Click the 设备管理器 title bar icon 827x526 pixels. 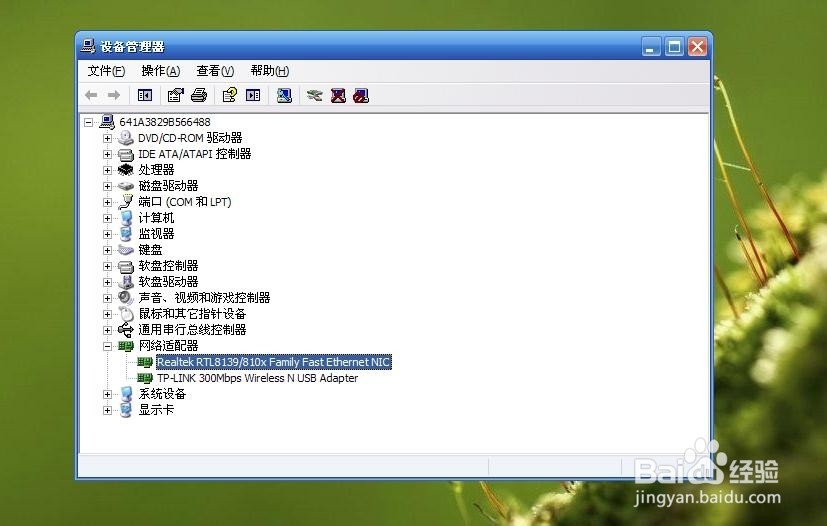click(x=88, y=46)
